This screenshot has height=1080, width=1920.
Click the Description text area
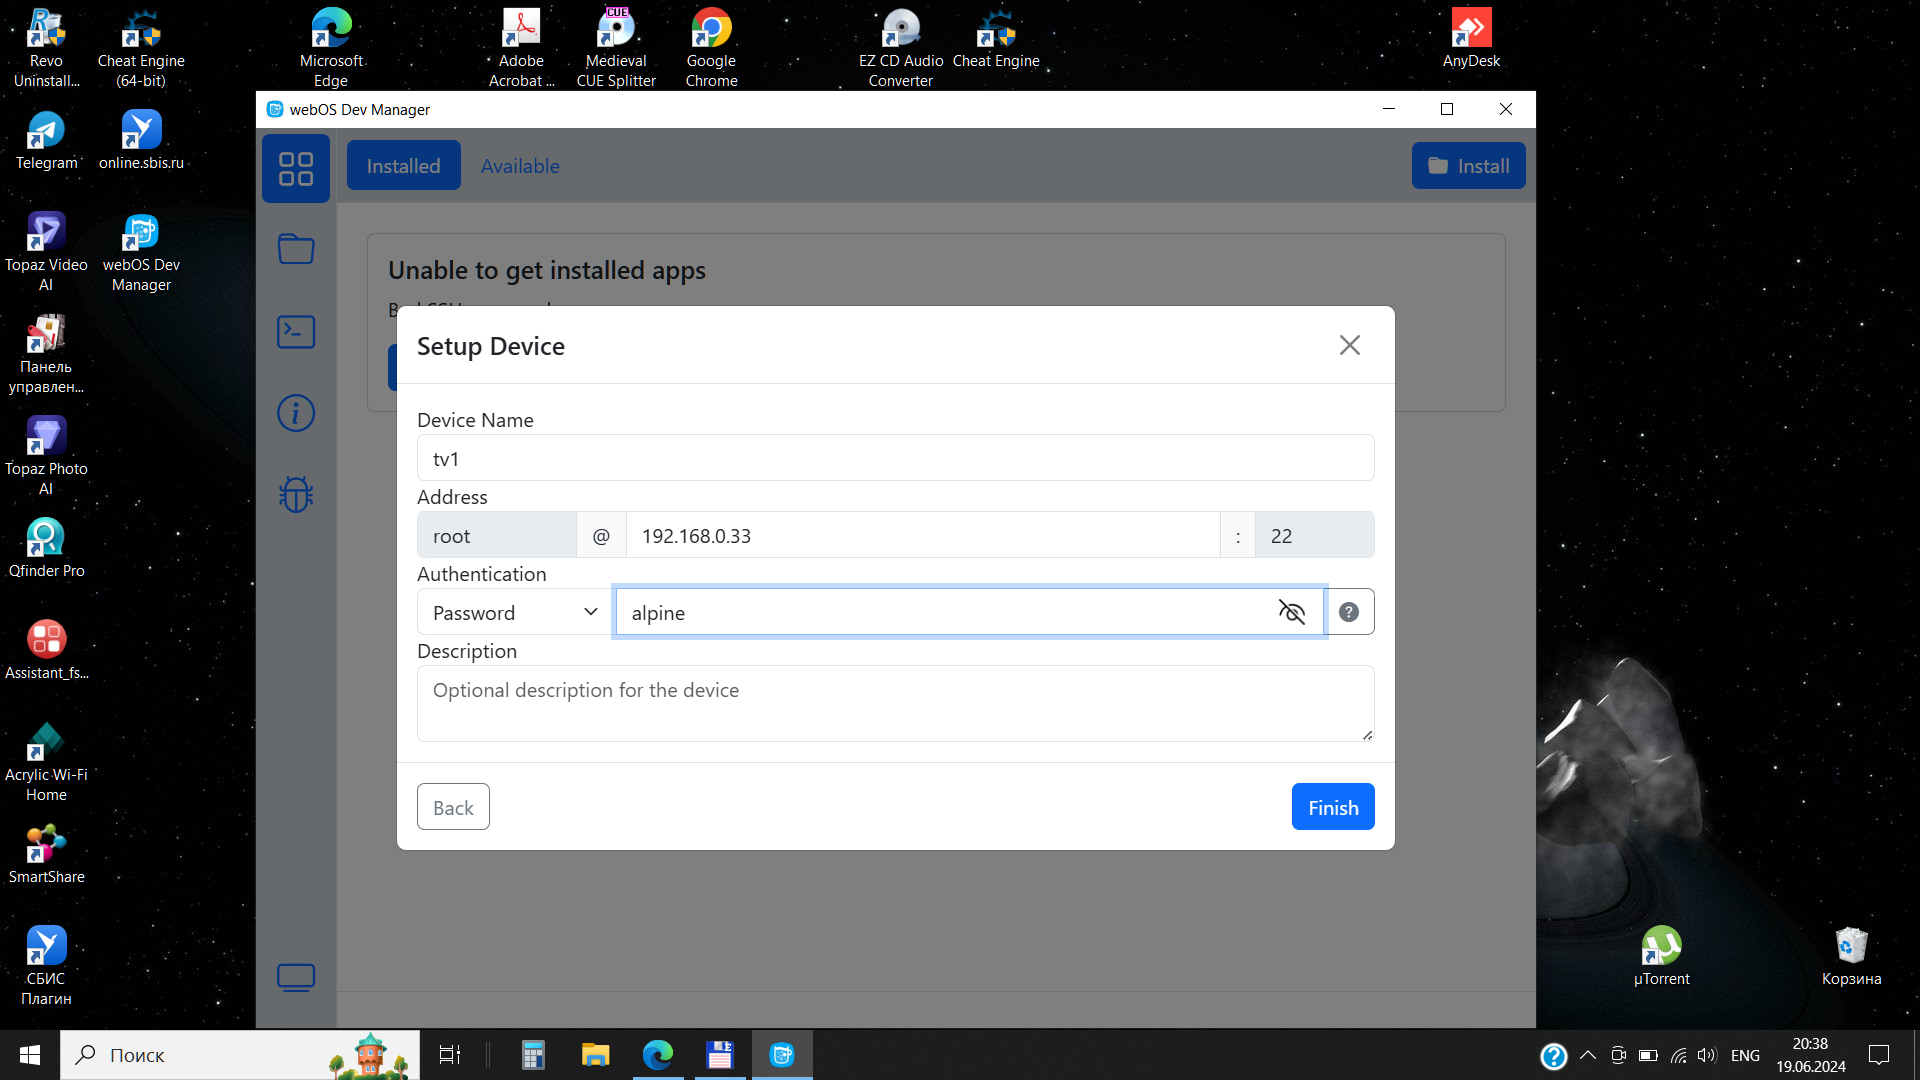point(895,703)
